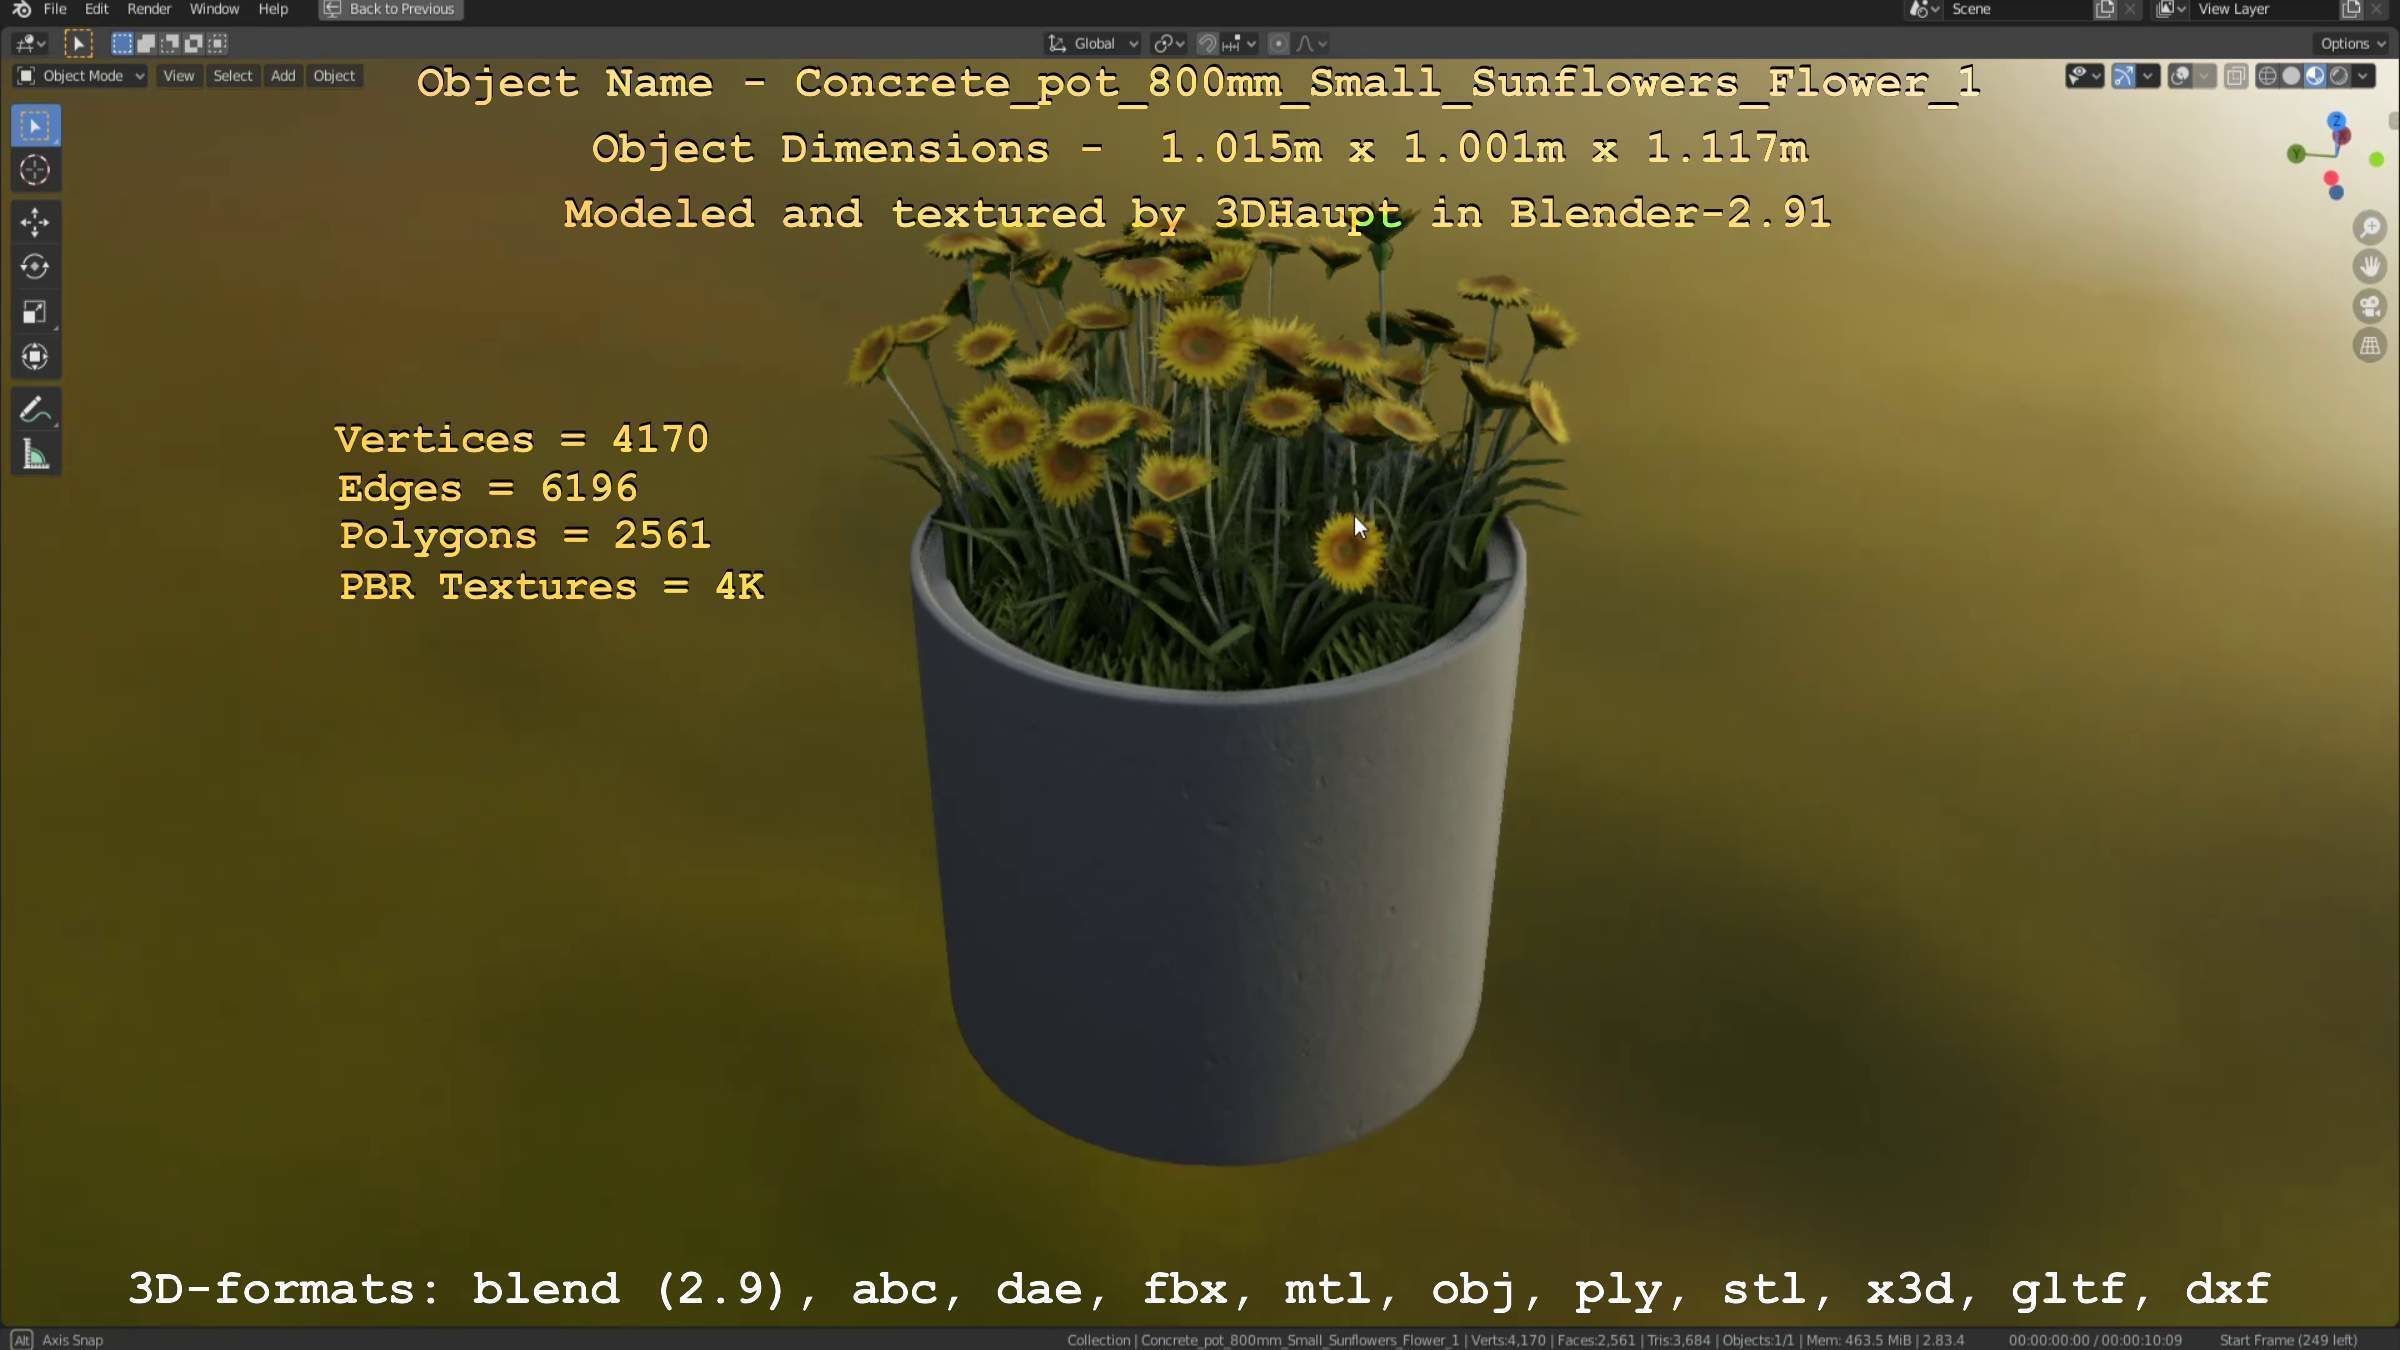Click the pan view hand icon
Image resolution: width=2400 pixels, height=1350 pixels.
(x=2369, y=267)
